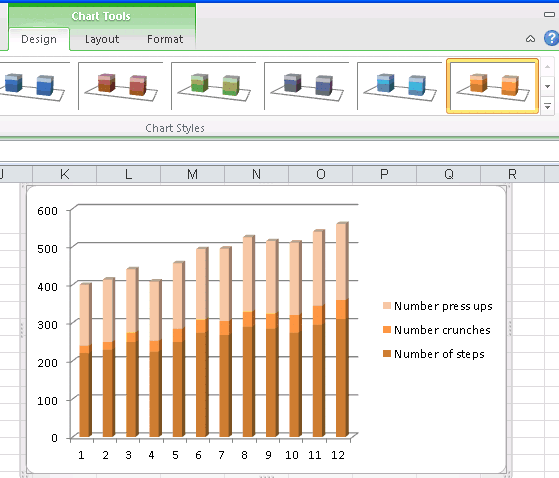
Task: Select the Number of steps legend entry
Action: [x=434, y=354]
